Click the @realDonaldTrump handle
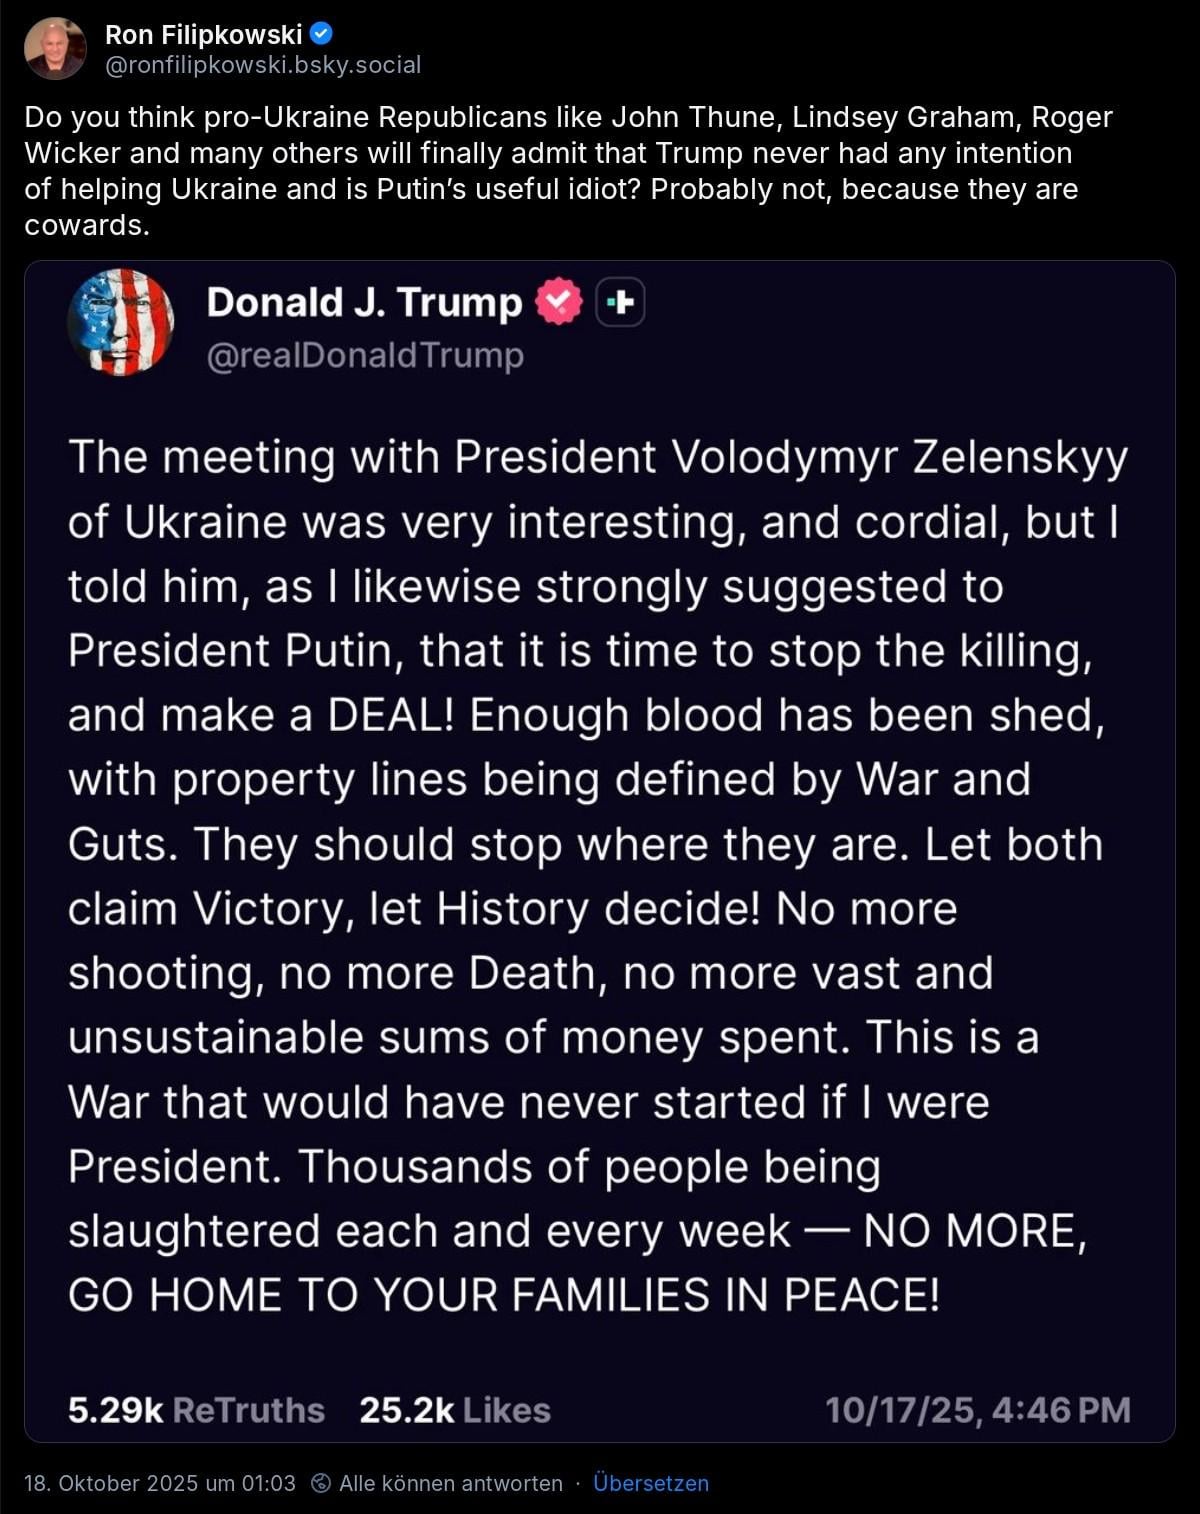Screen dimensions: 1200x1514 (365, 355)
